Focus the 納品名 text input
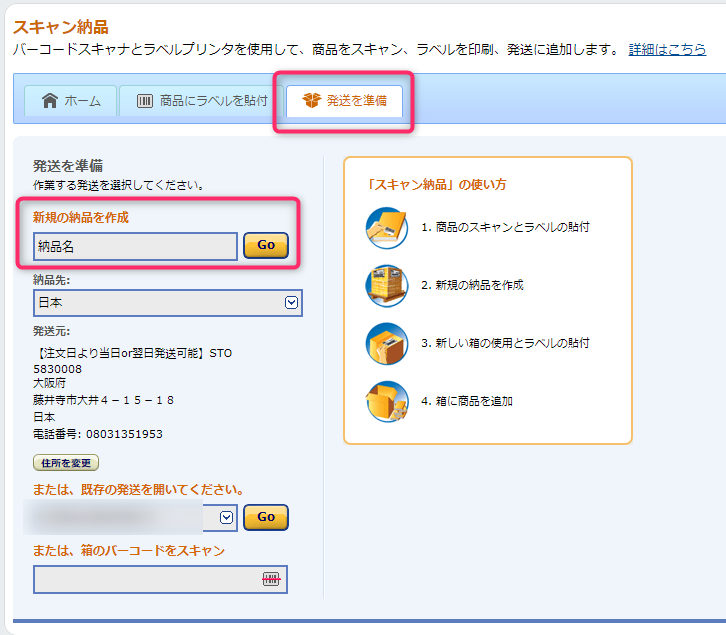726x635 pixels. (x=135, y=246)
